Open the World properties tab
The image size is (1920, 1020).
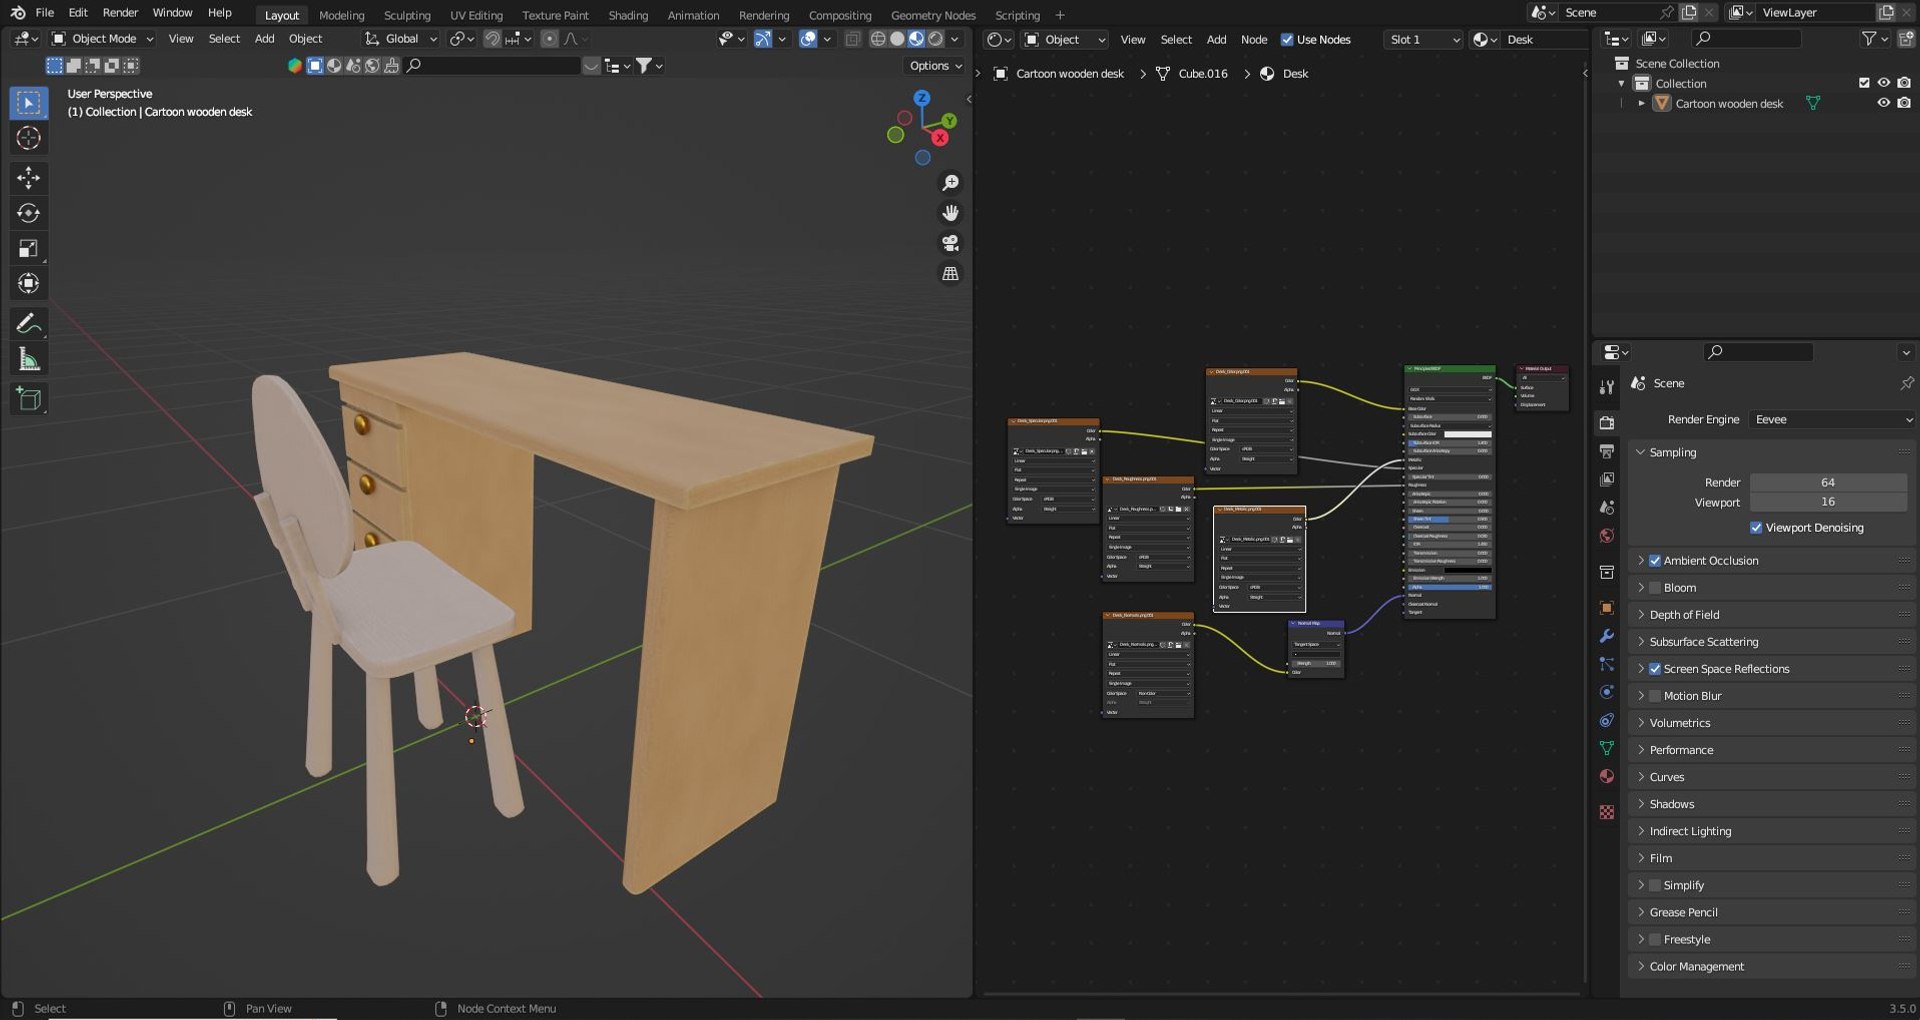tap(1606, 535)
